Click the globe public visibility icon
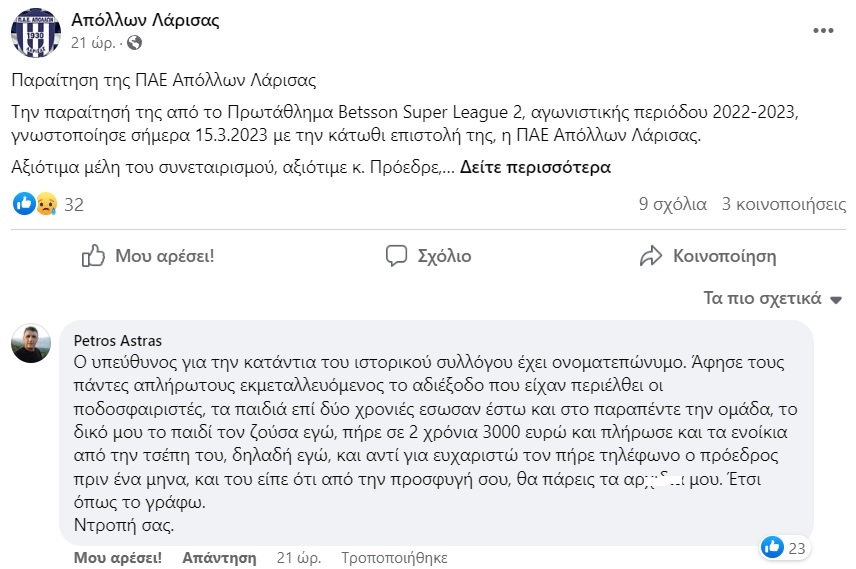The height and width of the screenshot is (569, 856). 134,43
